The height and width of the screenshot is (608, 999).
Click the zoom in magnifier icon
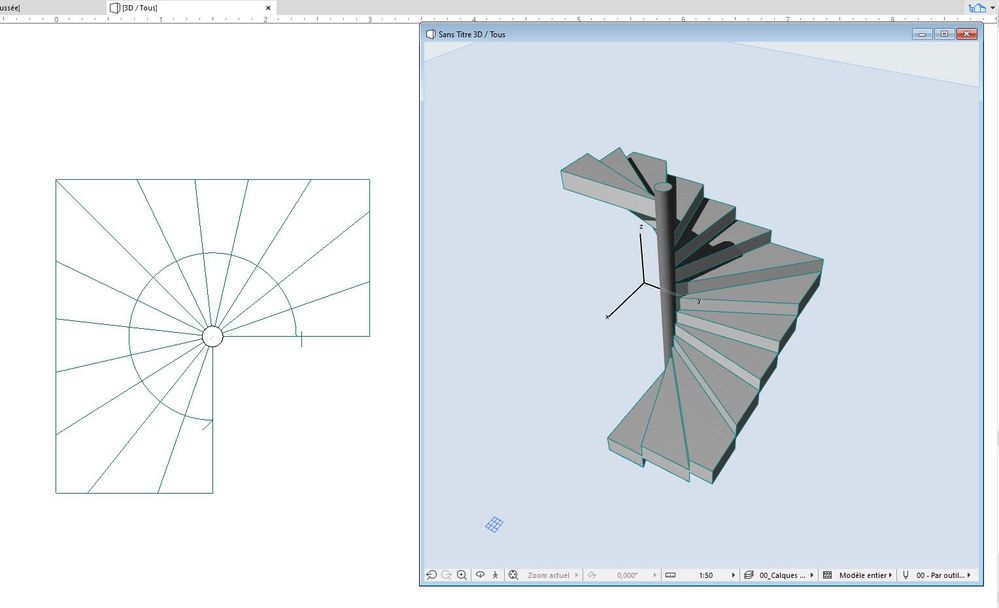pos(462,576)
